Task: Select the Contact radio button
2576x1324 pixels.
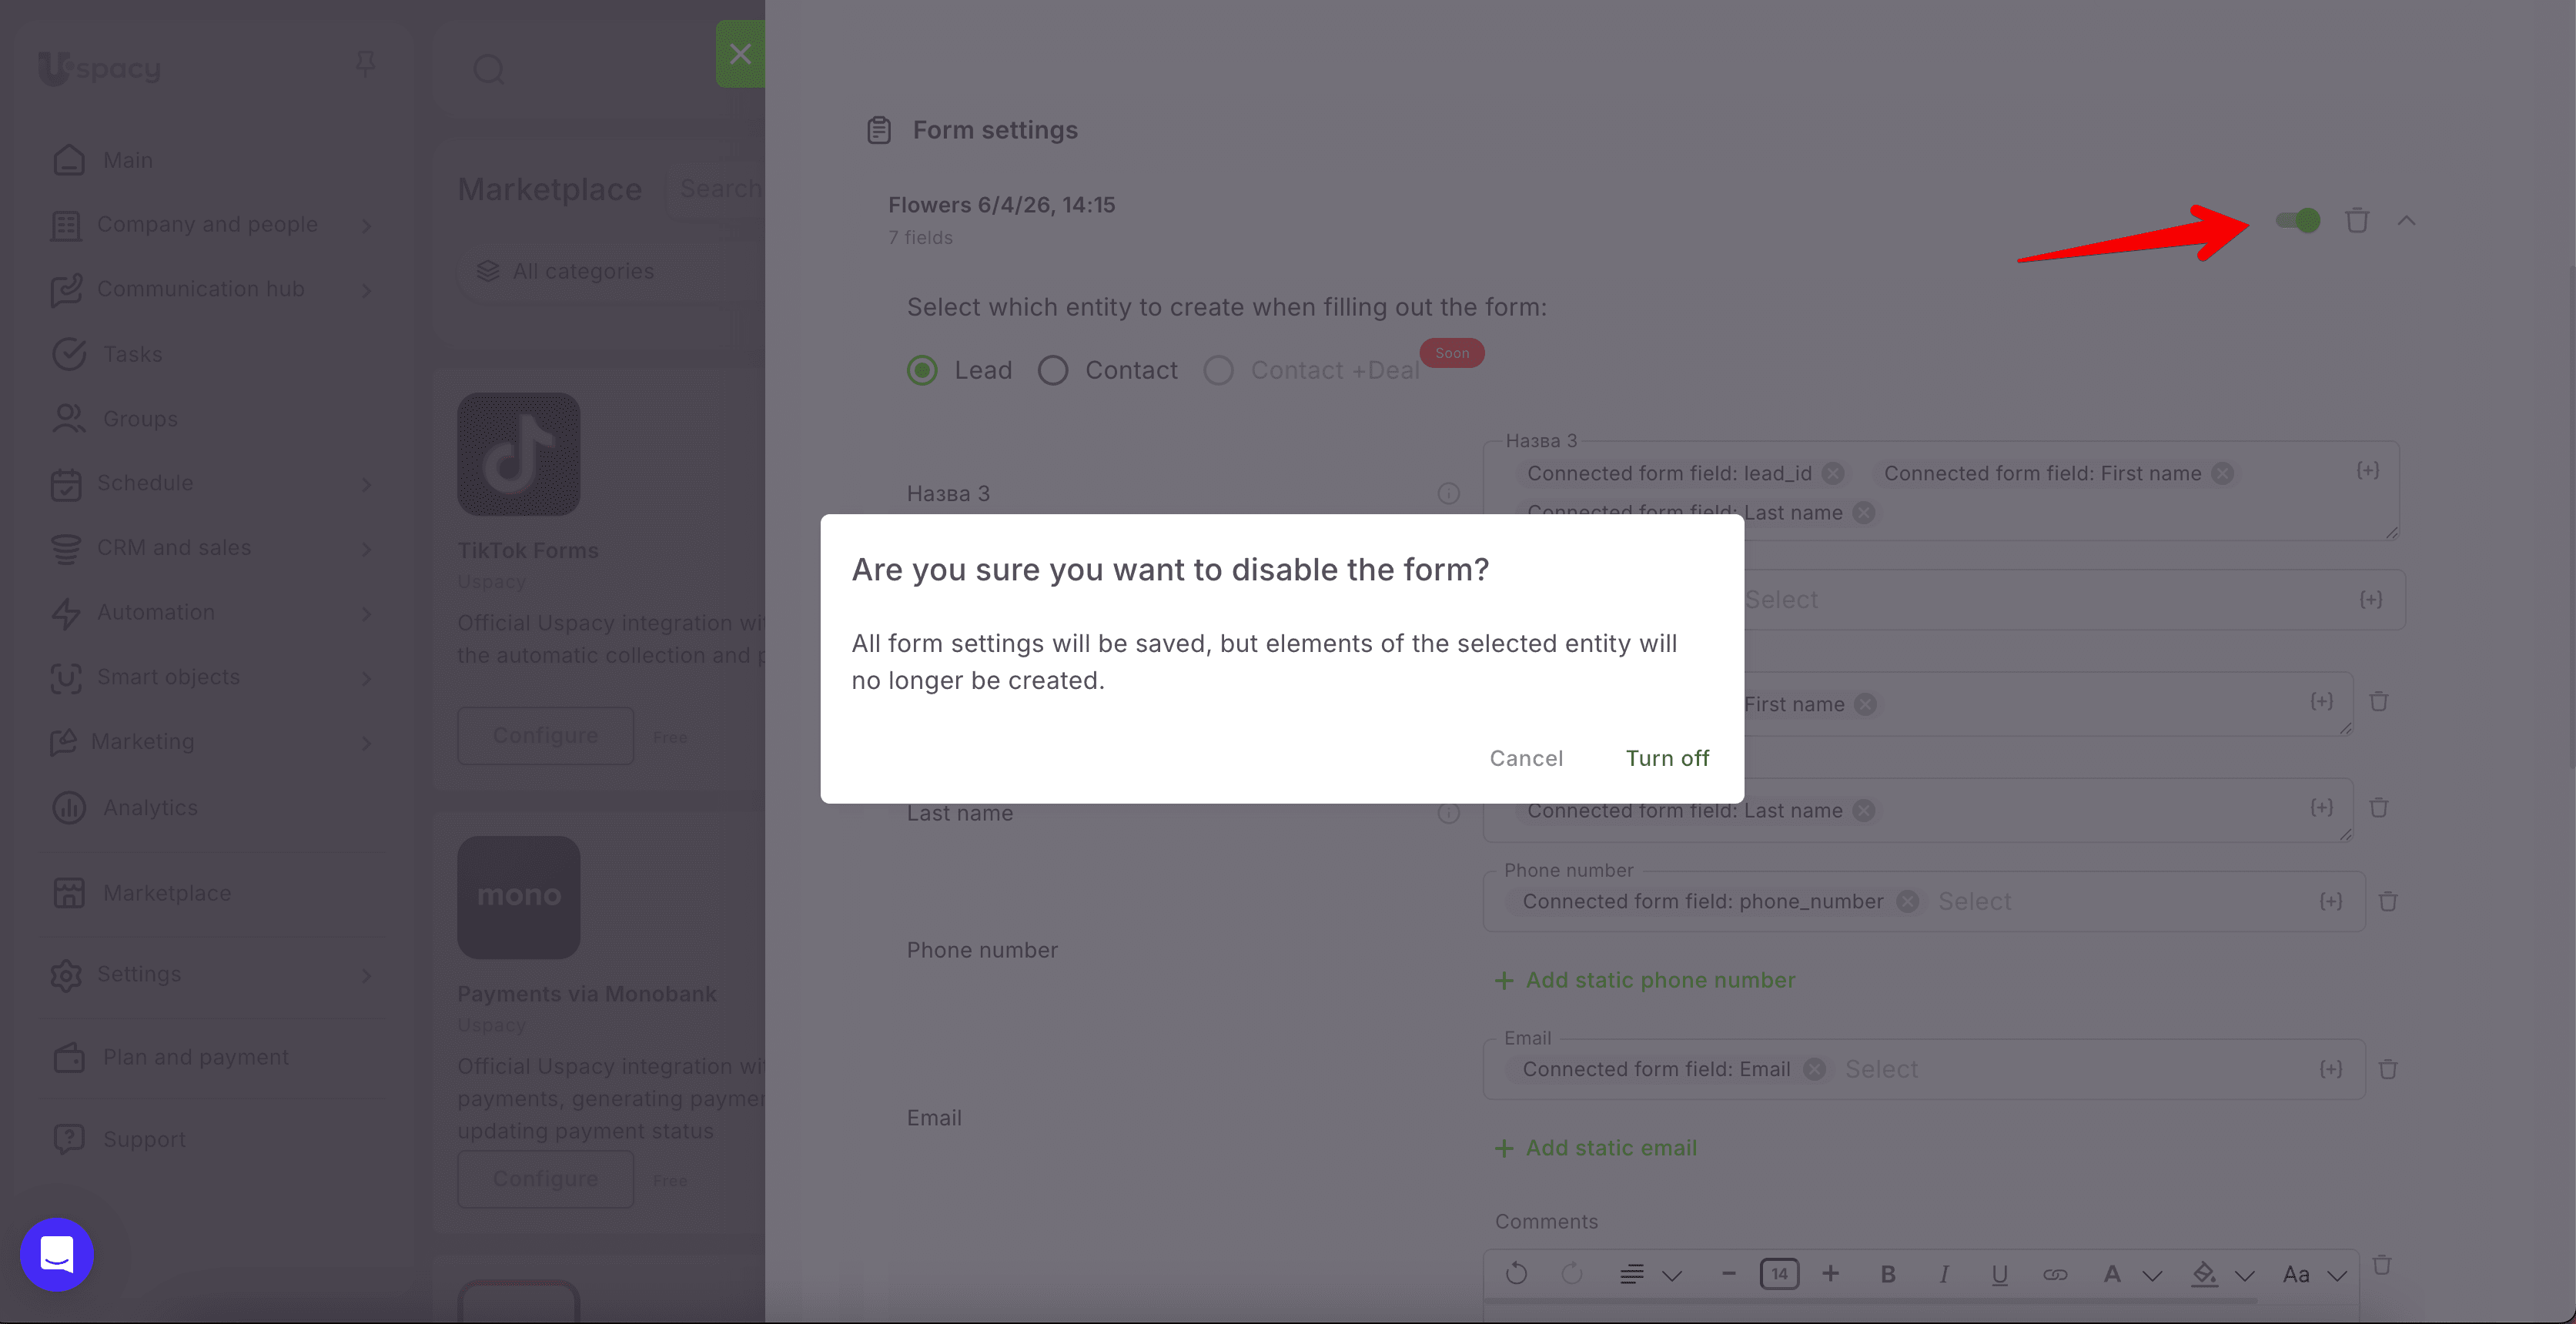Action: pyautogui.click(x=1052, y=370)
